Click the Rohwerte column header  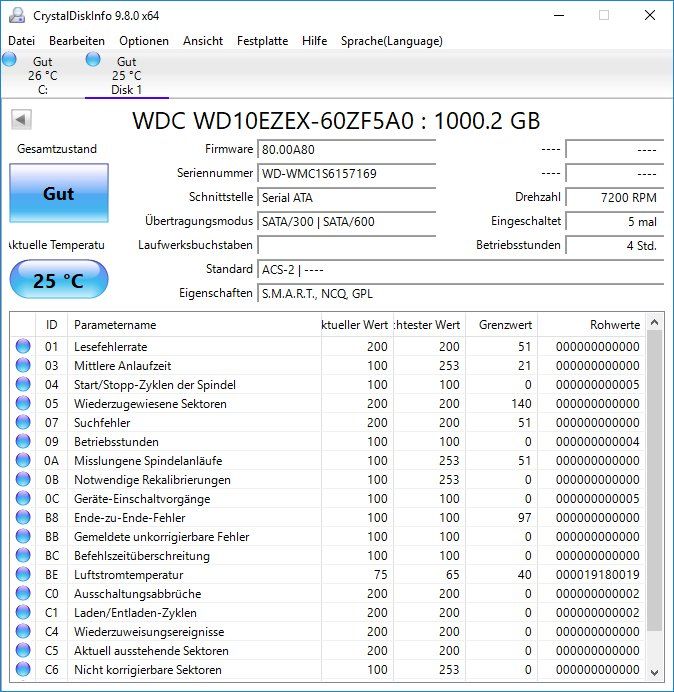pyautogui.click(x=591, y=325)
